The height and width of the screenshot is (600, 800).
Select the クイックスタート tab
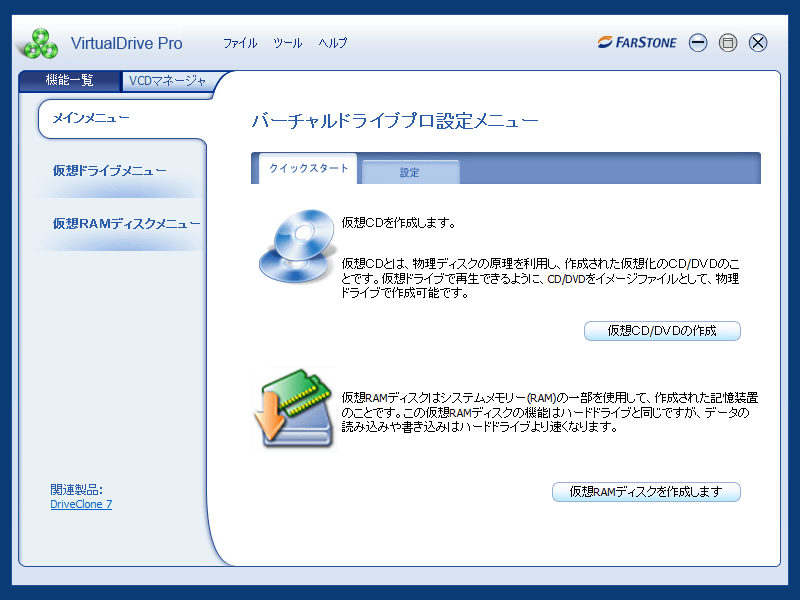308,168
